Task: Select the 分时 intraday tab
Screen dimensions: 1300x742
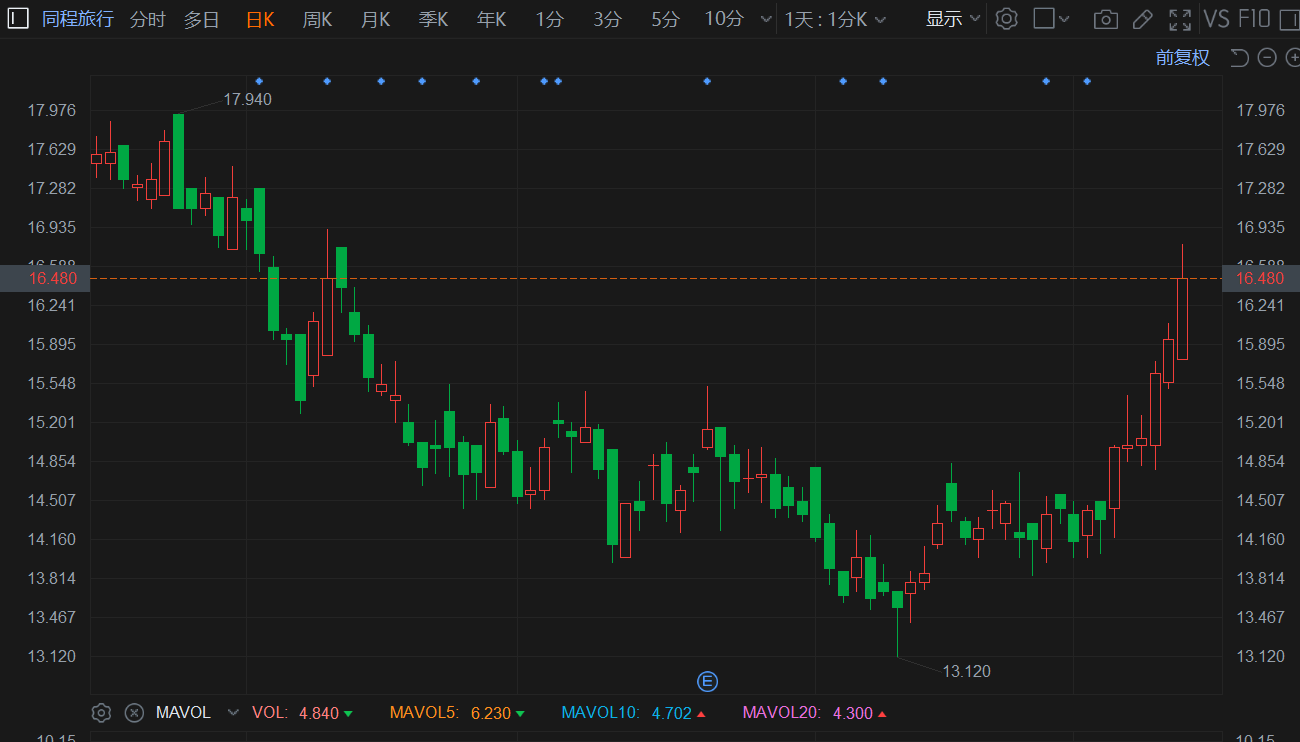Action: [147, 19]
